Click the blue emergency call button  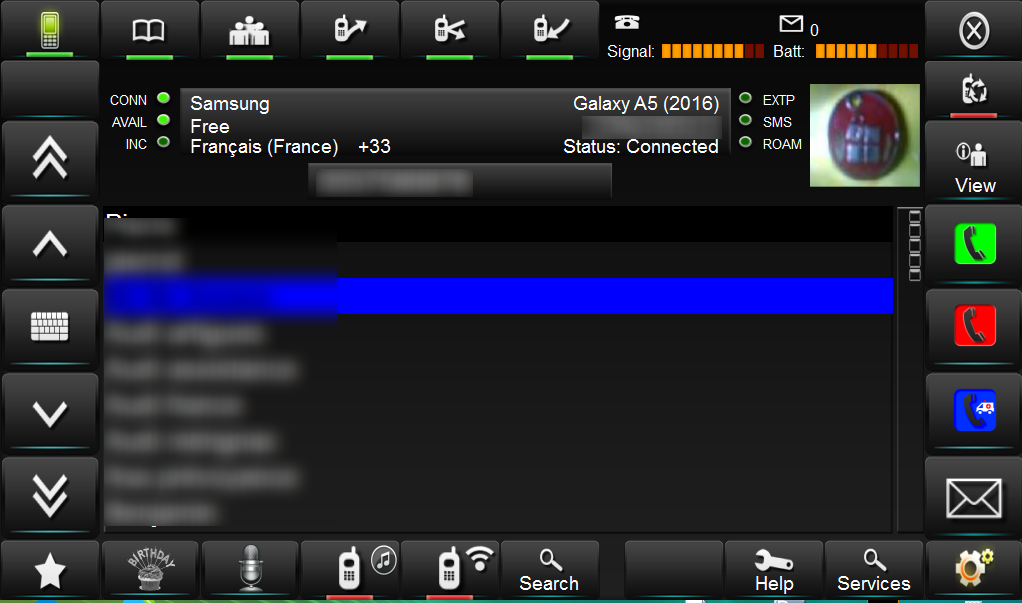click(x=974, y=410)
